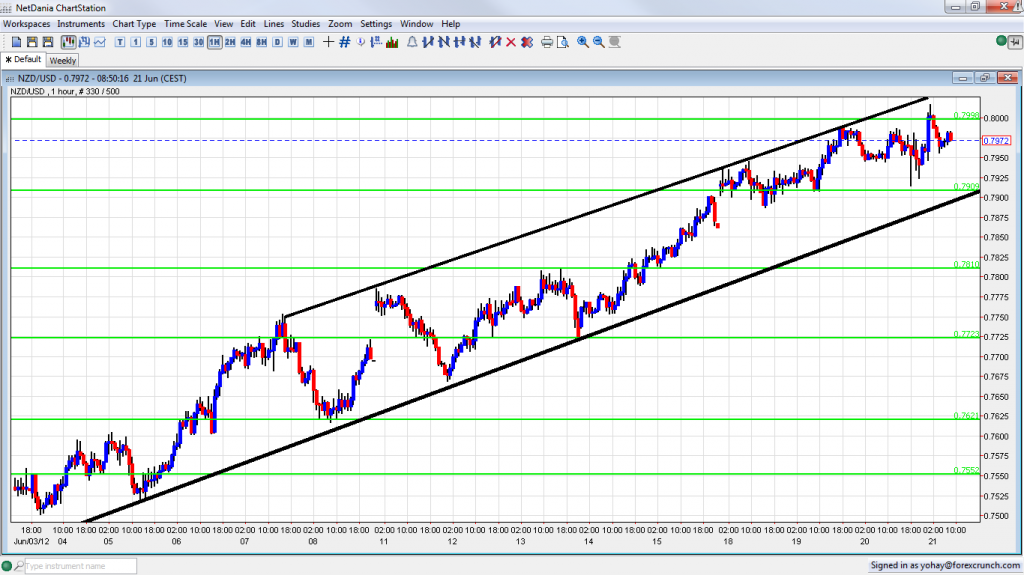Open the Lines menu
This screenshot has height=575, width=1024.
coord(274,24)
